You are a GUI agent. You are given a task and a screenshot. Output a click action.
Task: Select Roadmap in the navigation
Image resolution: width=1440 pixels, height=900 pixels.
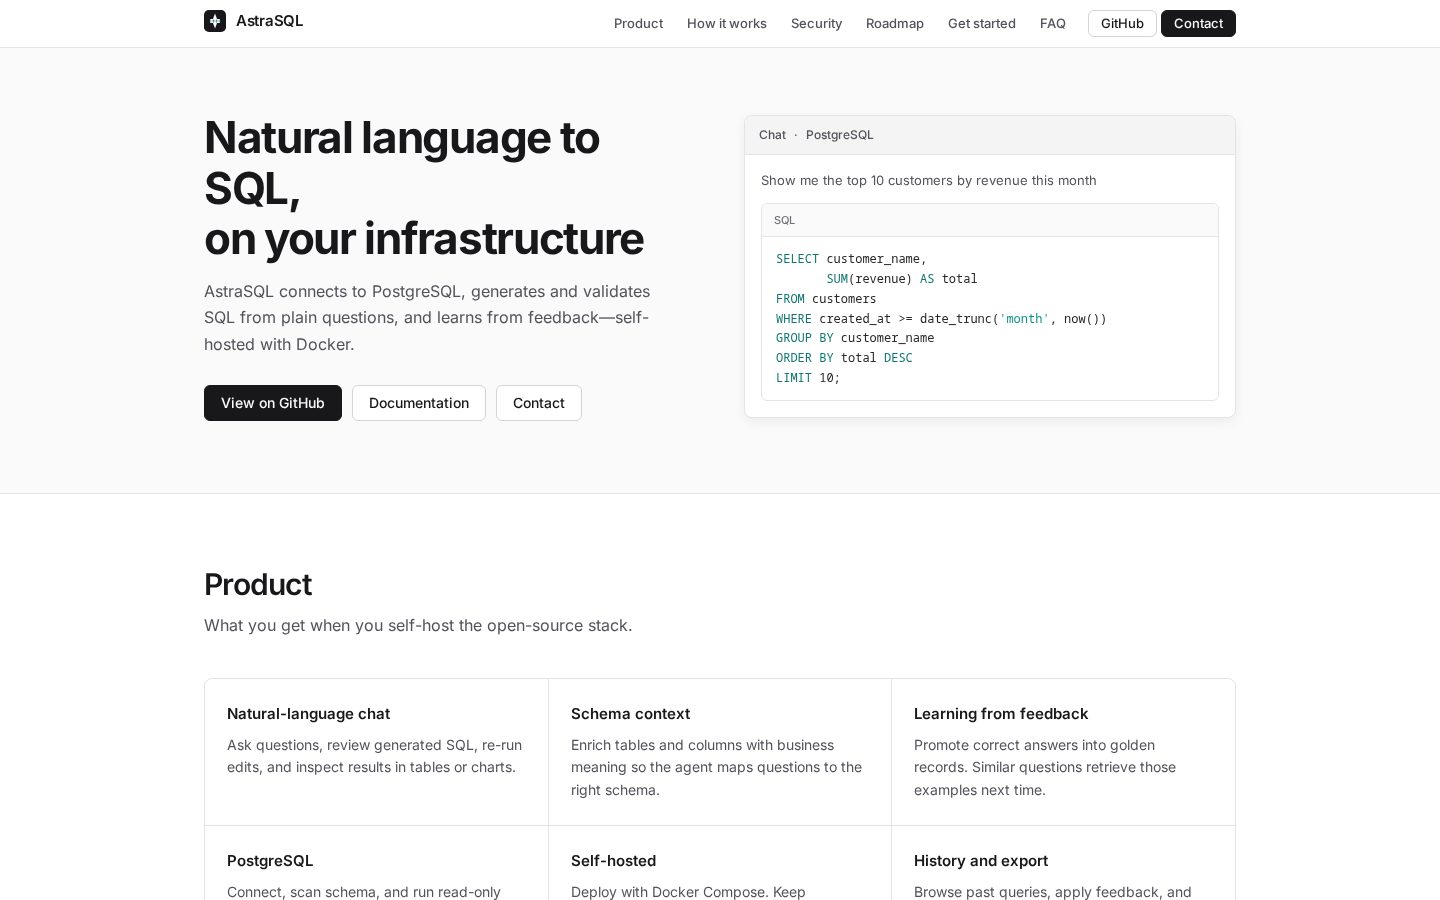click(895, 23)
